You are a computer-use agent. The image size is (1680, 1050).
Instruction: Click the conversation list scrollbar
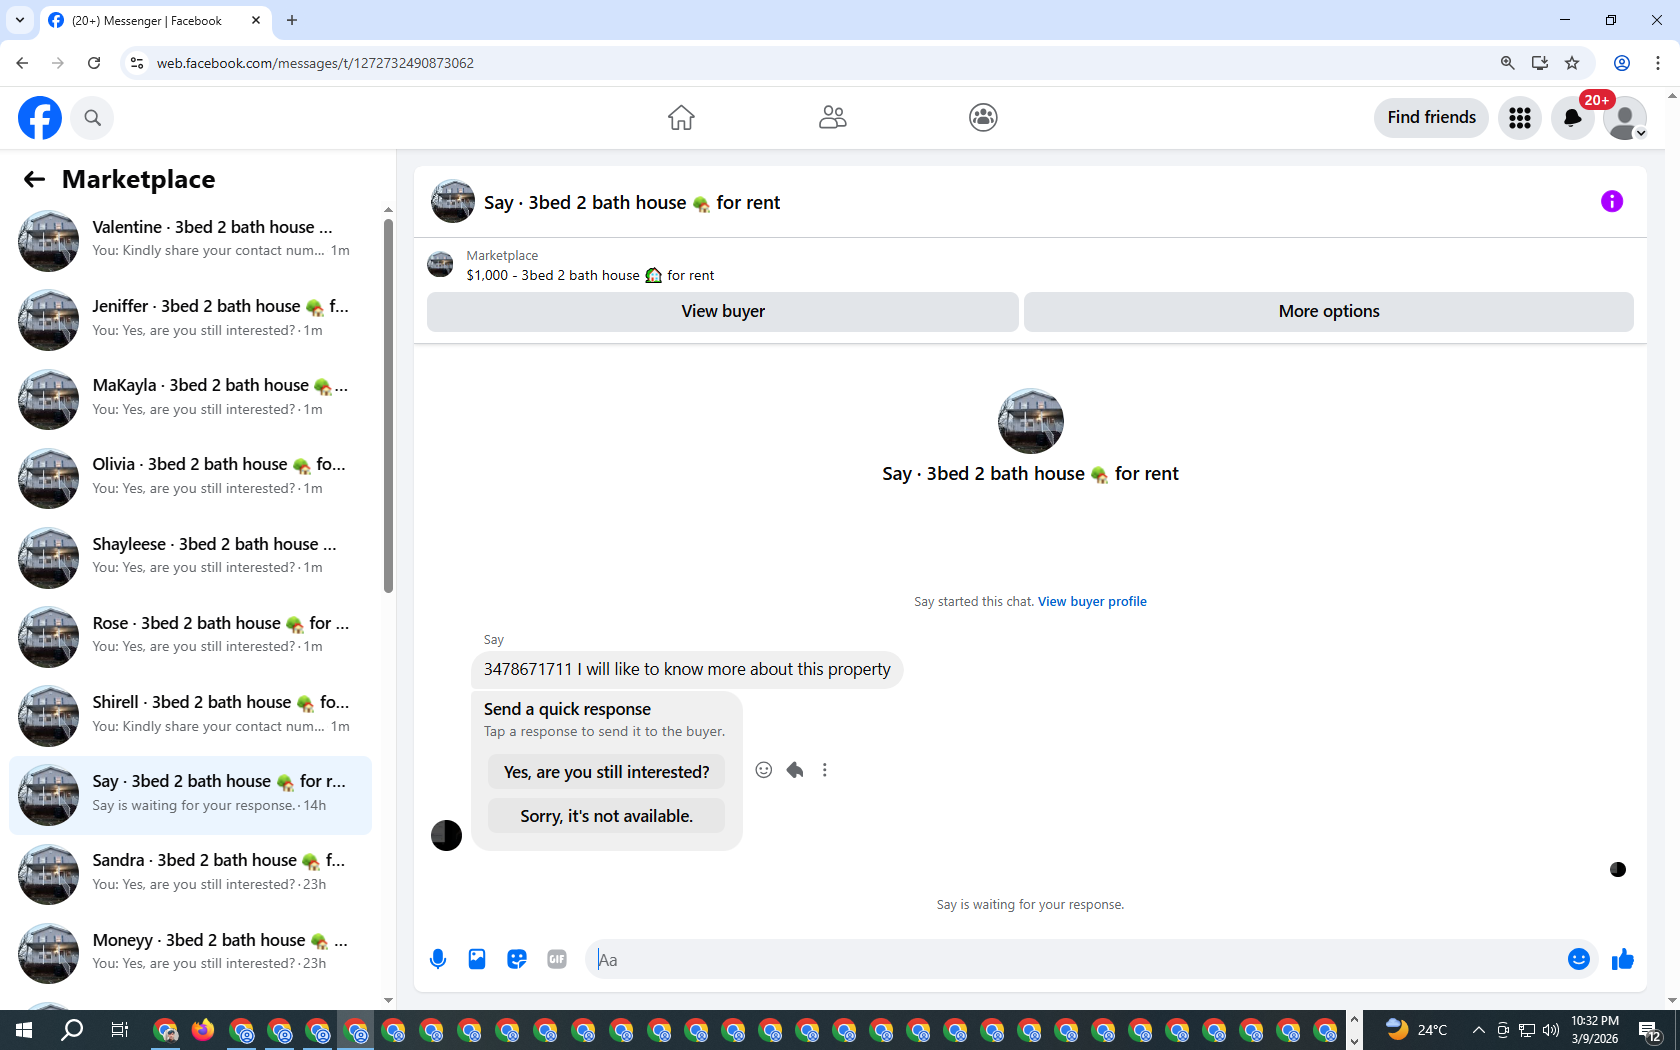coord(389,405)
